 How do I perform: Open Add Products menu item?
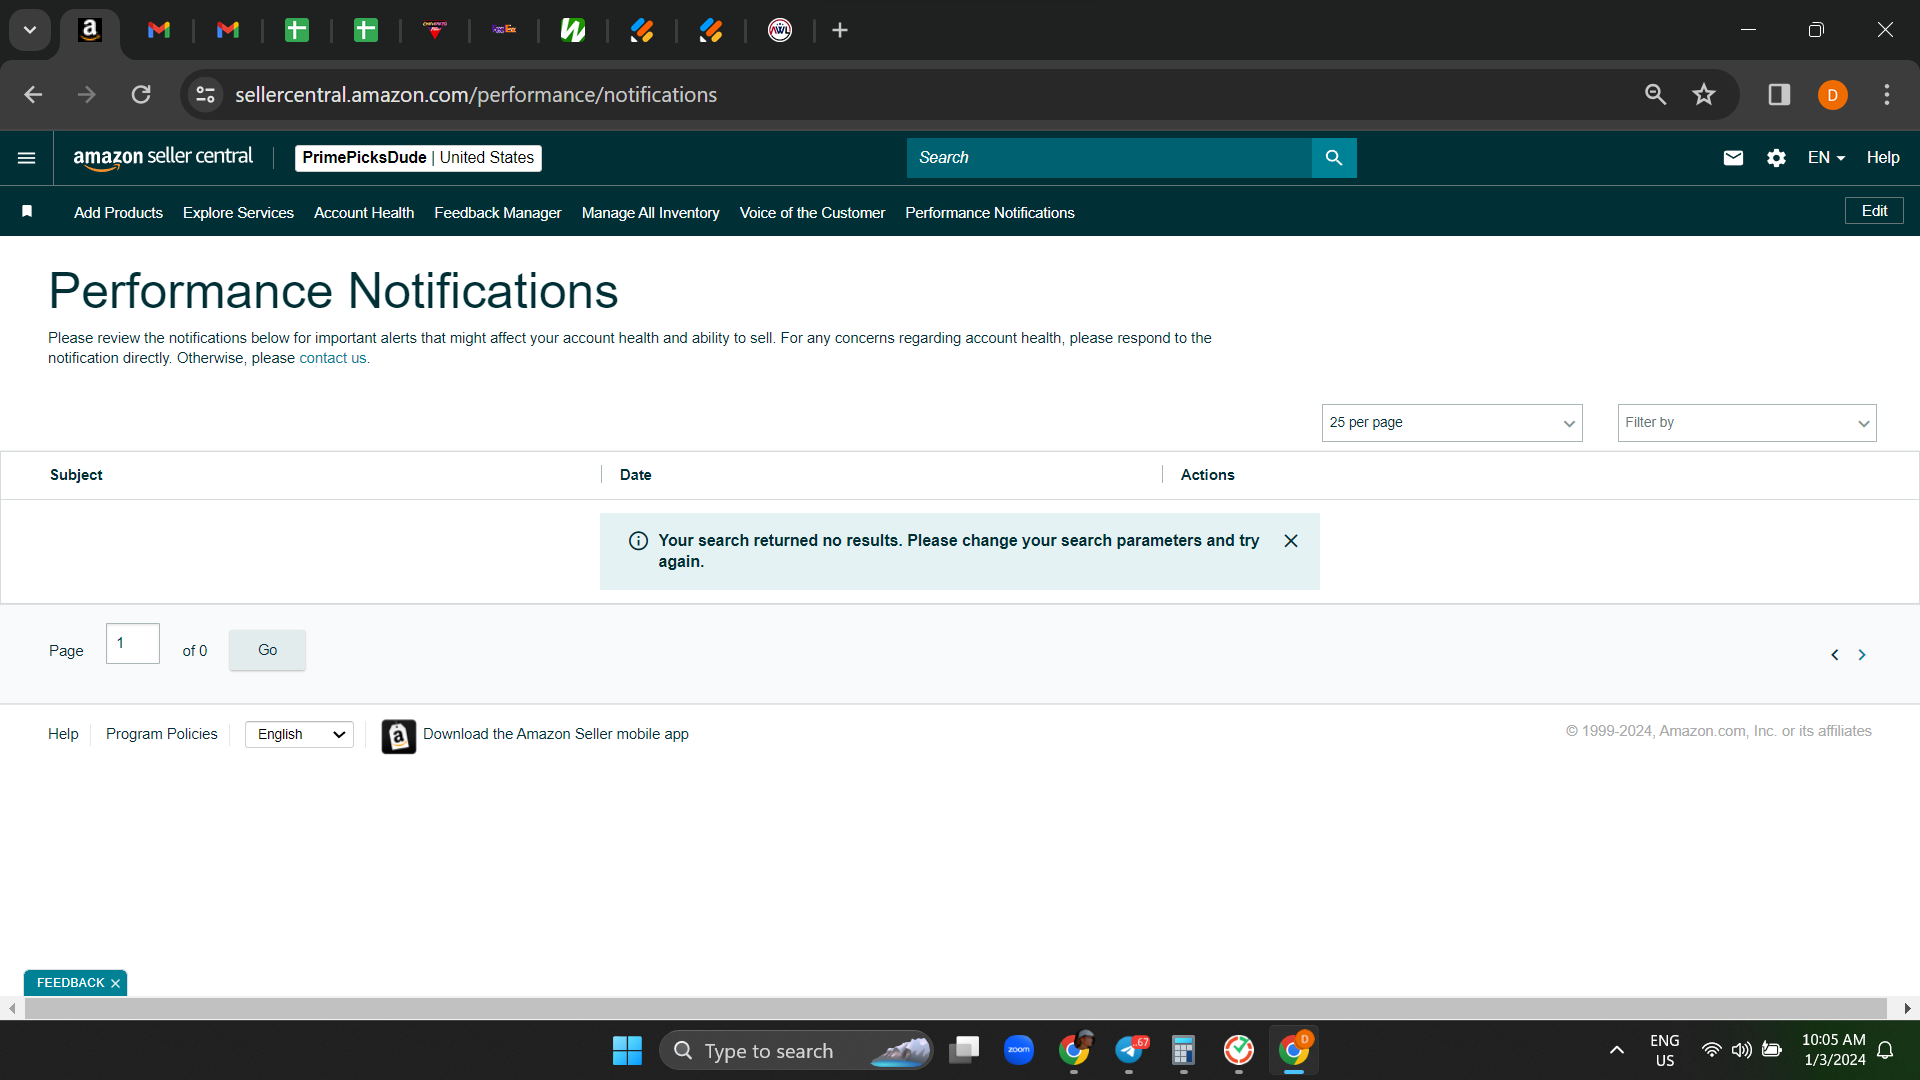coord(118,213)
